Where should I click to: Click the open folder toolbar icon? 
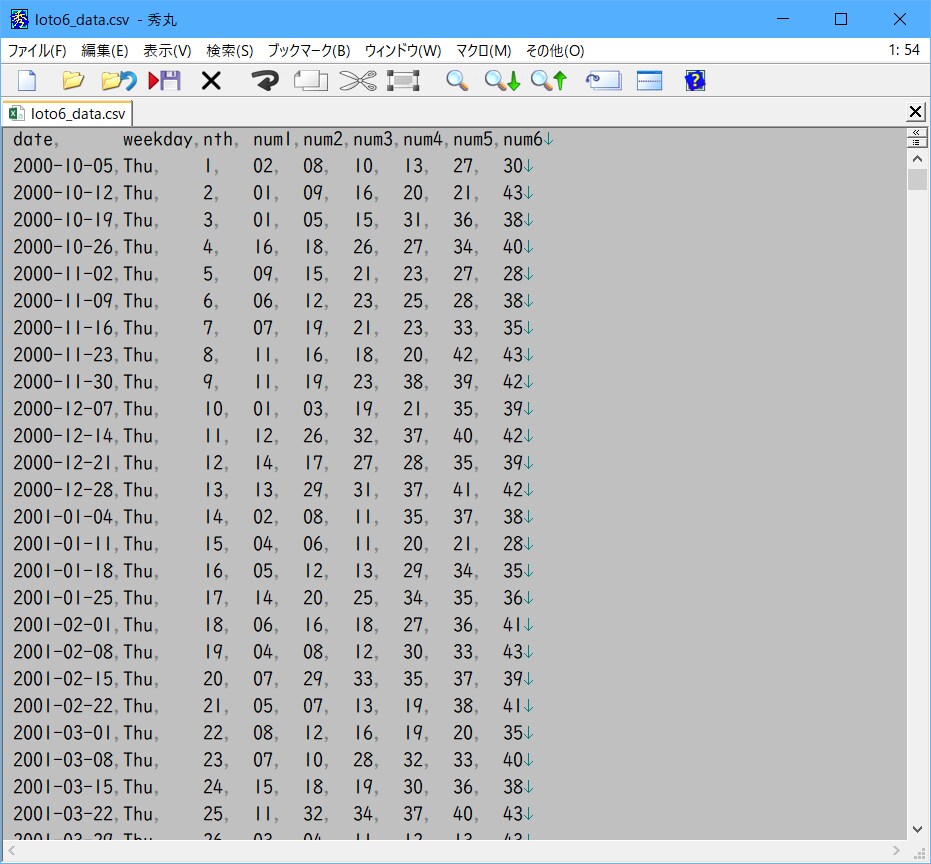(x=73, y=80)
